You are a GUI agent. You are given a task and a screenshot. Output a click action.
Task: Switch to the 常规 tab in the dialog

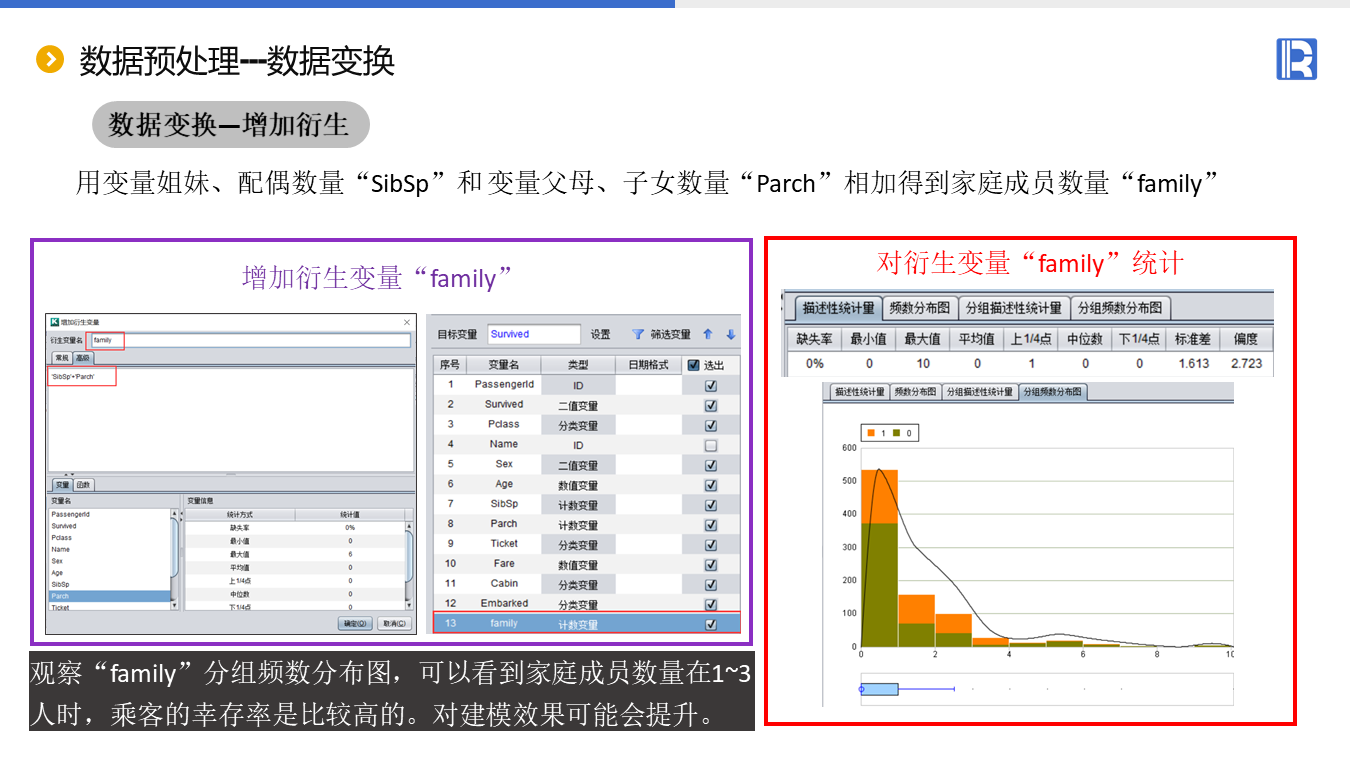point(62,358)
